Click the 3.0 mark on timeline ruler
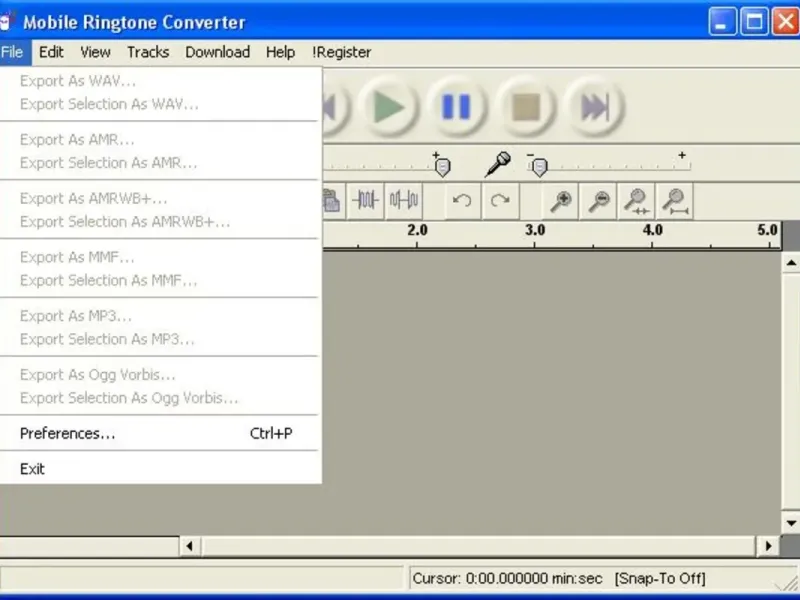The width and height of the screenshot is (800, 600). click(x=535, y=230)
